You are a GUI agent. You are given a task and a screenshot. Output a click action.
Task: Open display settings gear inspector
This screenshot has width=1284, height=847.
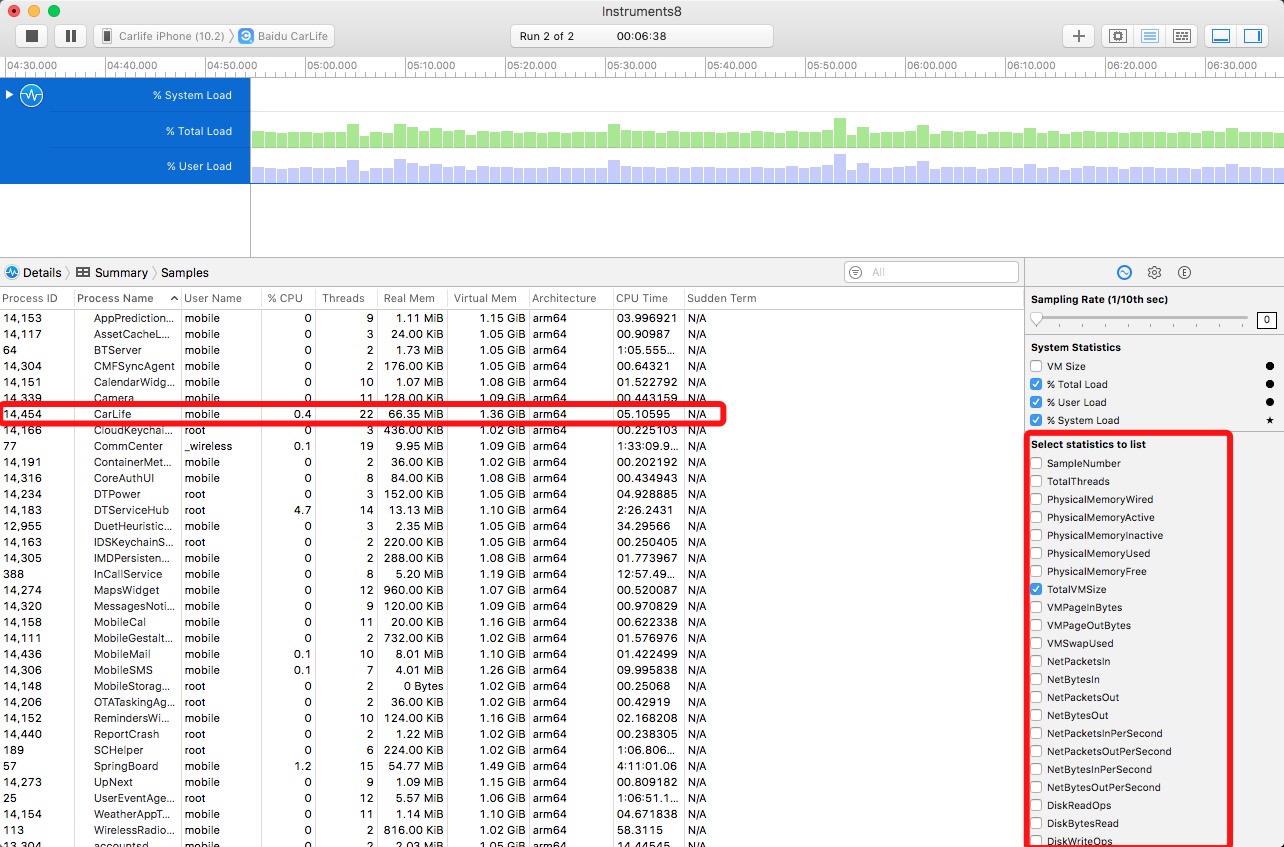(x=1154, y=272)
